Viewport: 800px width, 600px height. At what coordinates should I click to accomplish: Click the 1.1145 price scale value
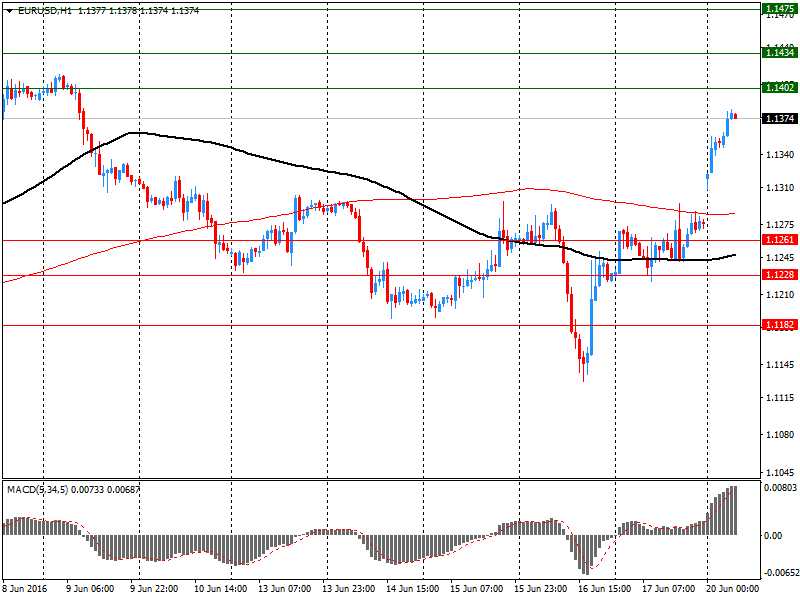[x=781, y=365]
